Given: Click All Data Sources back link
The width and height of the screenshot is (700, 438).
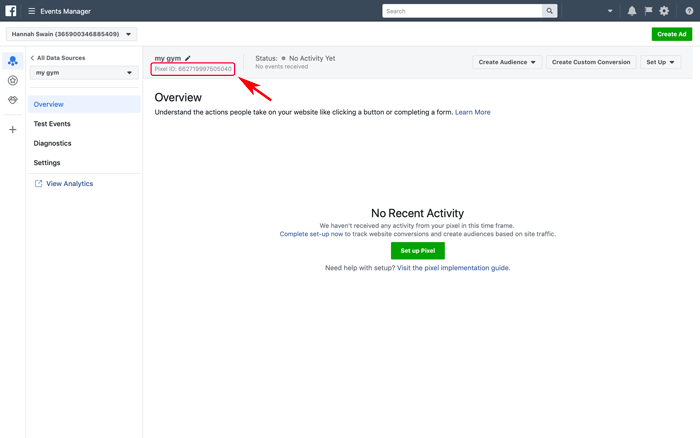Looking at the screenshot, I should (61, 58).
